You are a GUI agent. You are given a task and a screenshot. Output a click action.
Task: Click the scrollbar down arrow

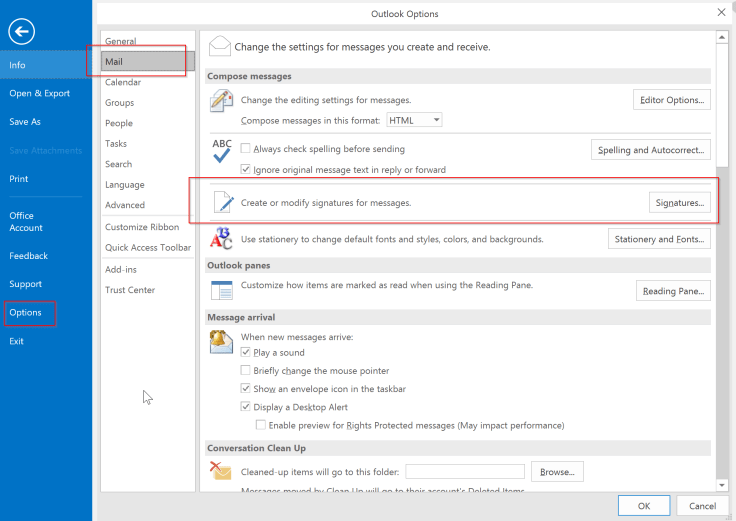click(720, 484)
